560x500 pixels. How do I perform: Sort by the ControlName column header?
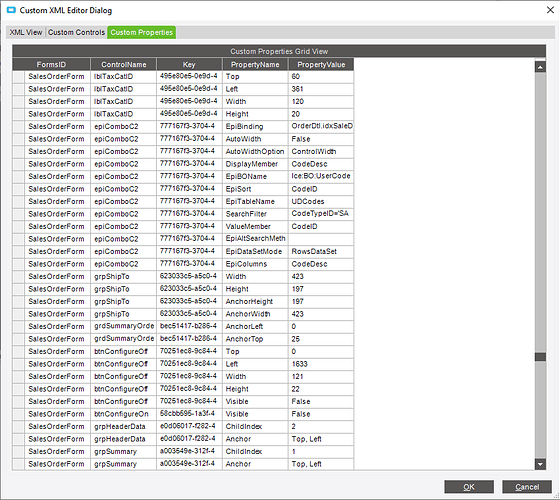124,64
